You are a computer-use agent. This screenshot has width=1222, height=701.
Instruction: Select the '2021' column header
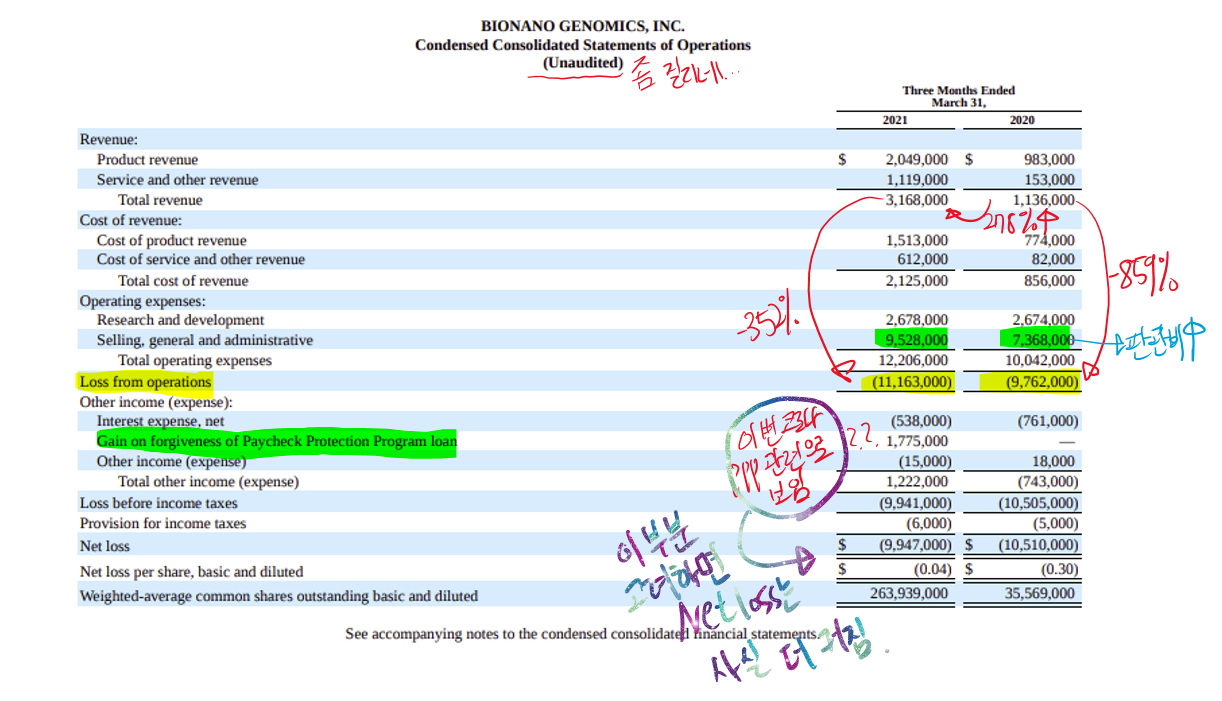click(895, 120)
